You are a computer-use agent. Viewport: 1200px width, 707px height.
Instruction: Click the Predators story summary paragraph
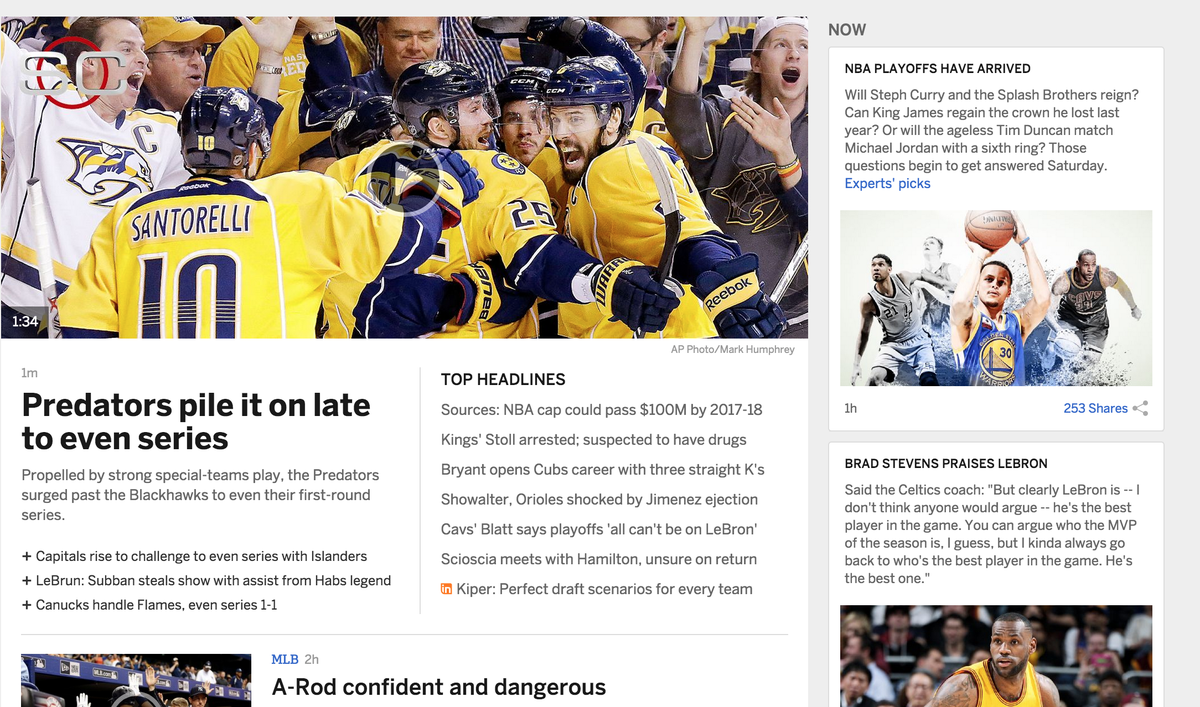[200, 495]
